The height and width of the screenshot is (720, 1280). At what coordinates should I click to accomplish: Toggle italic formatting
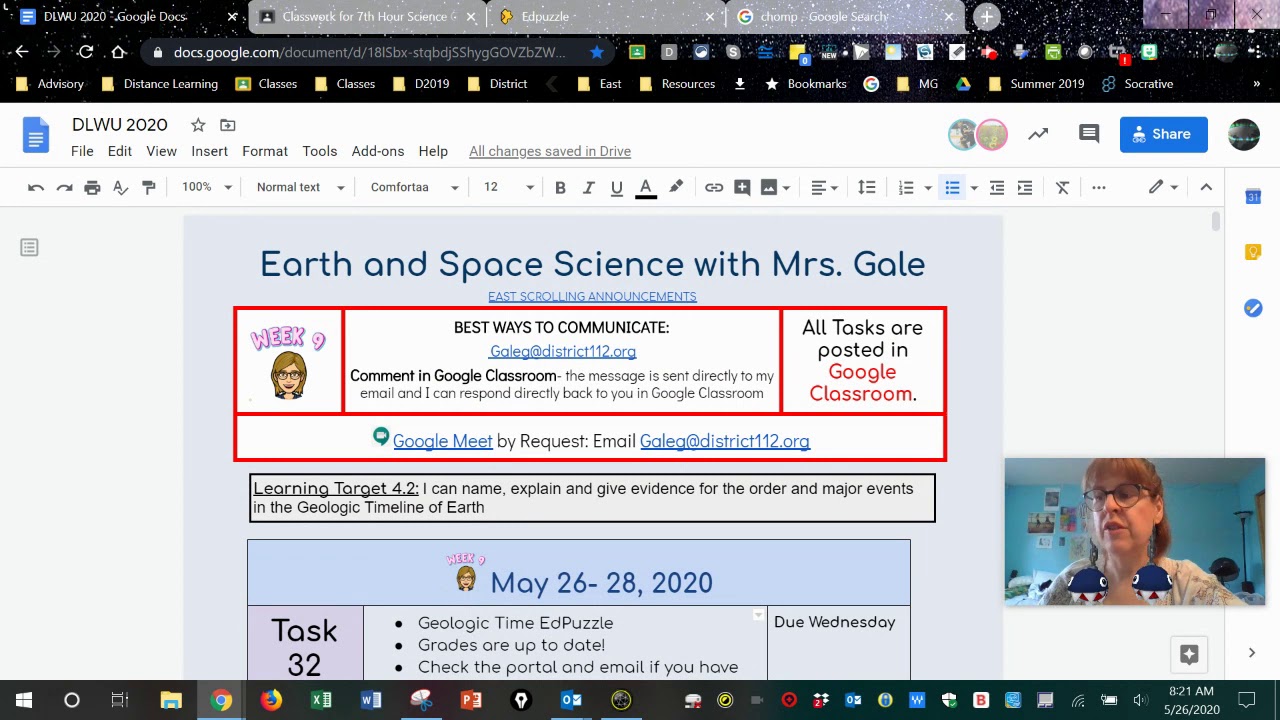[588, 187]
